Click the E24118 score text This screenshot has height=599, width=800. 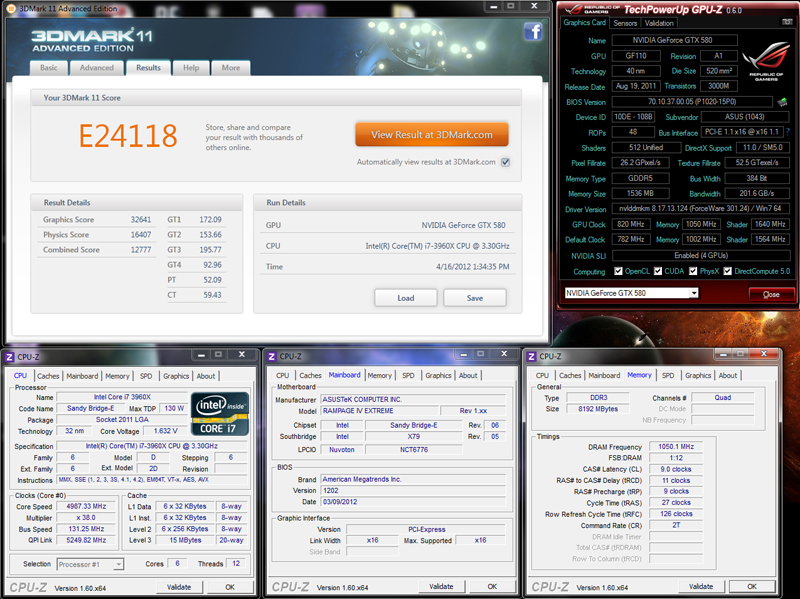(128, 136)
